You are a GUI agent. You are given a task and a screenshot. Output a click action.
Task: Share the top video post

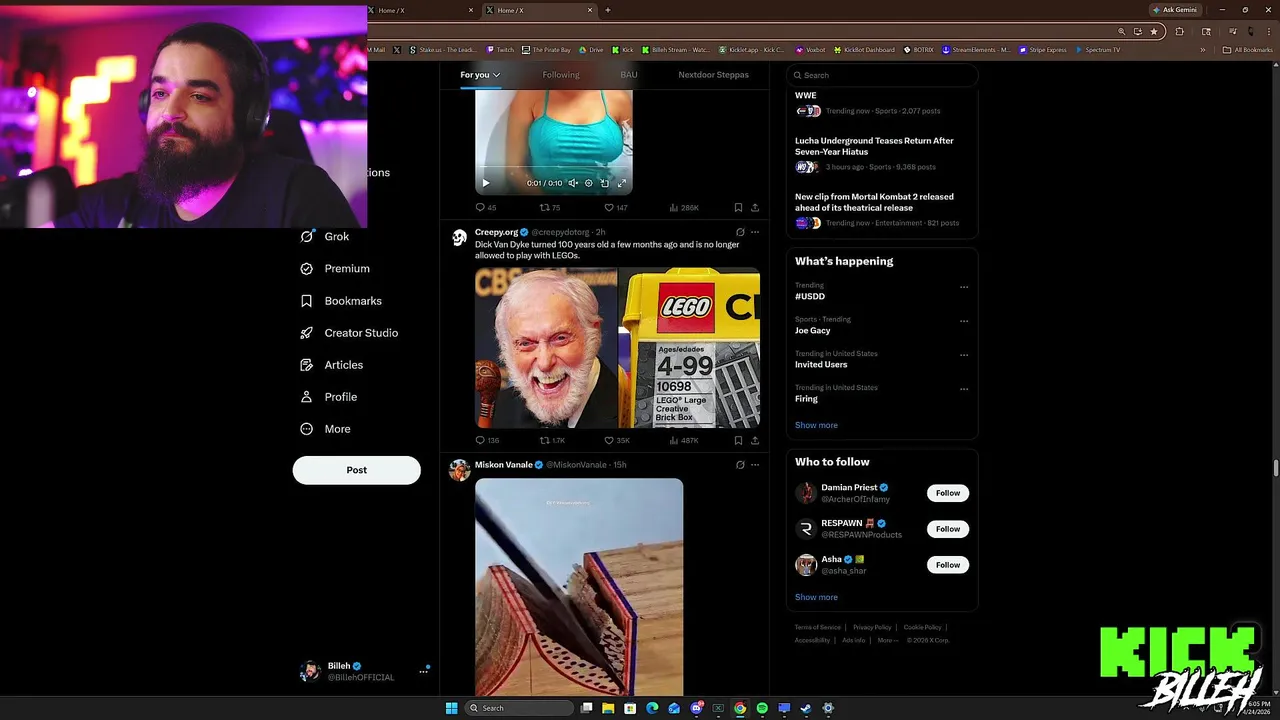coord(755,208)
